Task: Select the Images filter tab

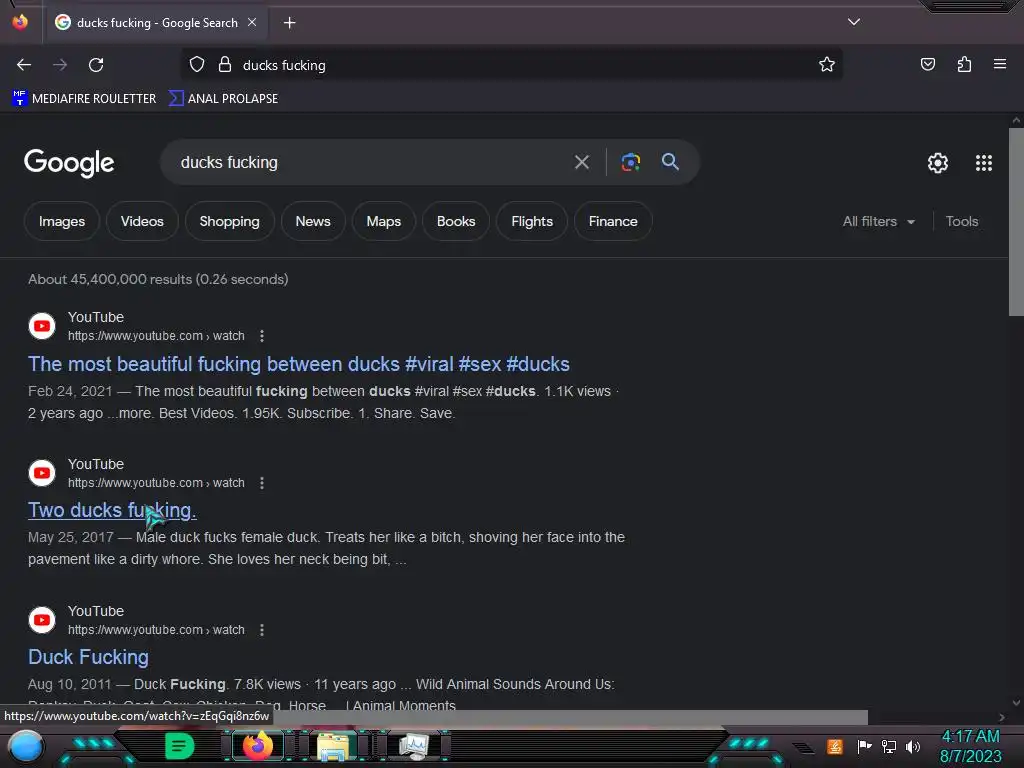Action: [x=62, y=221]
